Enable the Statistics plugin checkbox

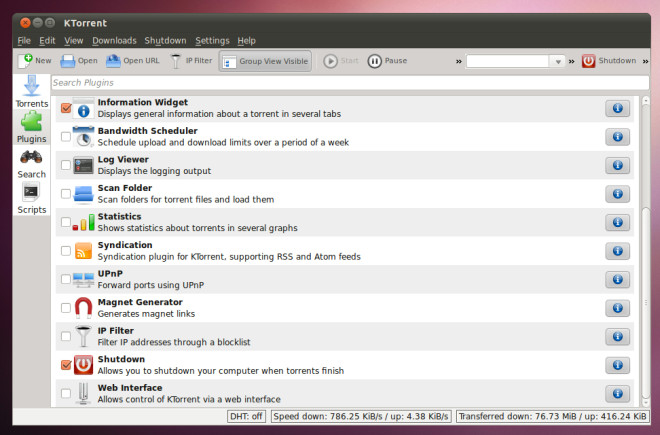coord(66,222)
